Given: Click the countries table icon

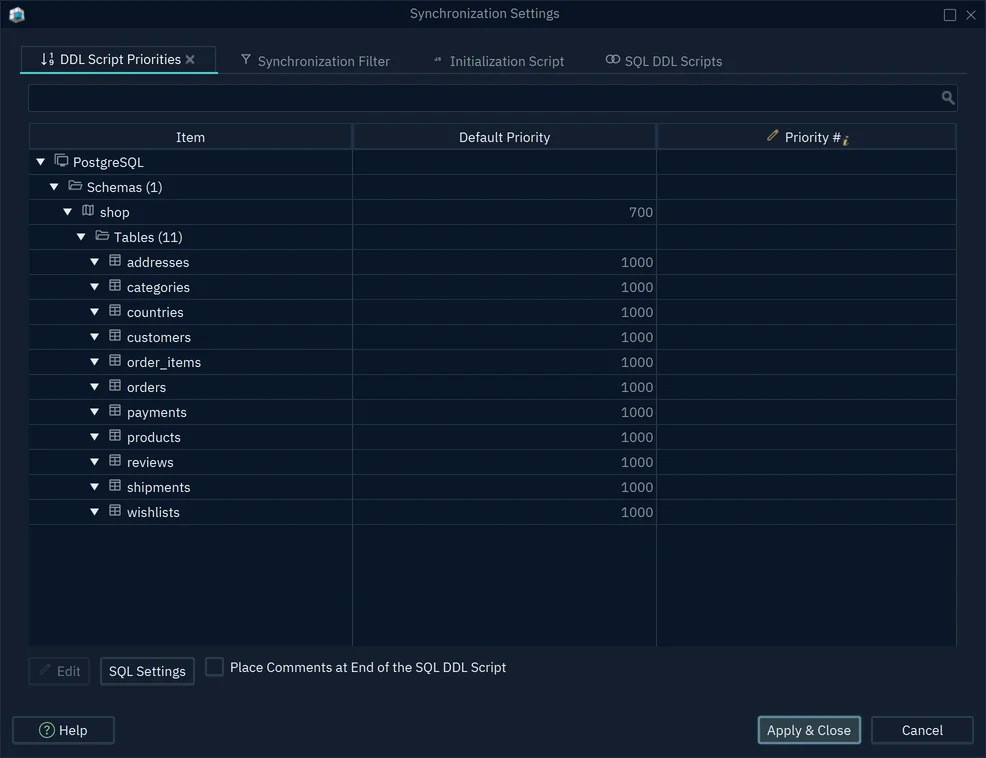Looking at the screenshot, I should tap(115, 311).
